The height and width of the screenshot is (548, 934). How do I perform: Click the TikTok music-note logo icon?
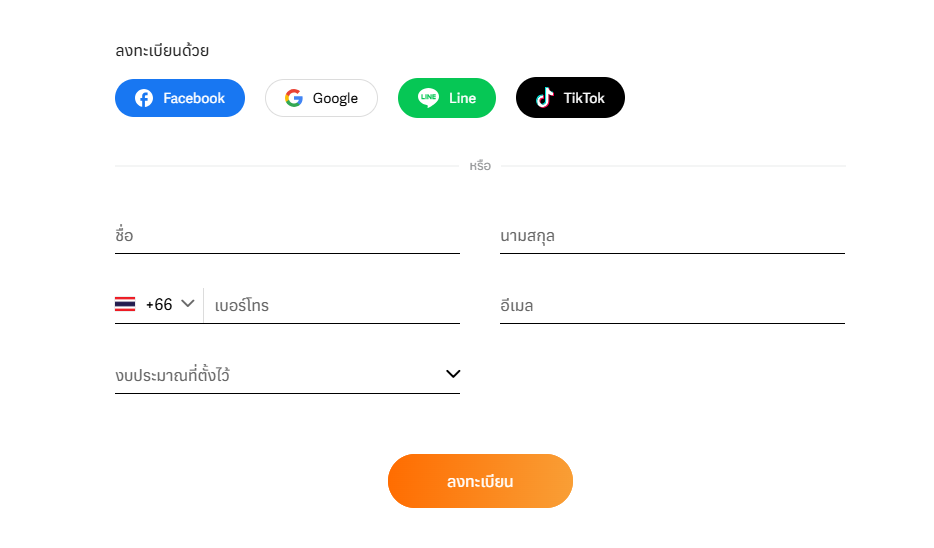click(x=544, y=98)
